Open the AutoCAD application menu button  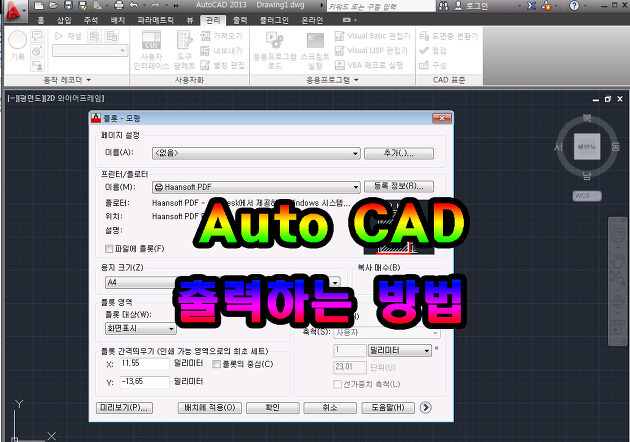[14, 10]
